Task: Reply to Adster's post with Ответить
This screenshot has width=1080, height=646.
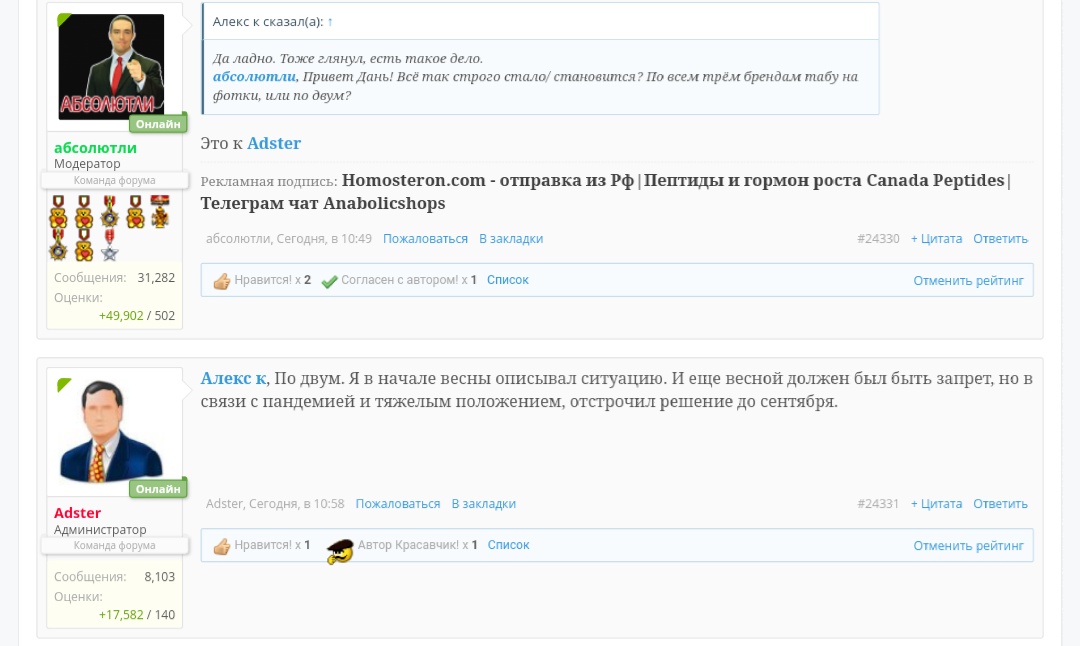Action: 1000,504
